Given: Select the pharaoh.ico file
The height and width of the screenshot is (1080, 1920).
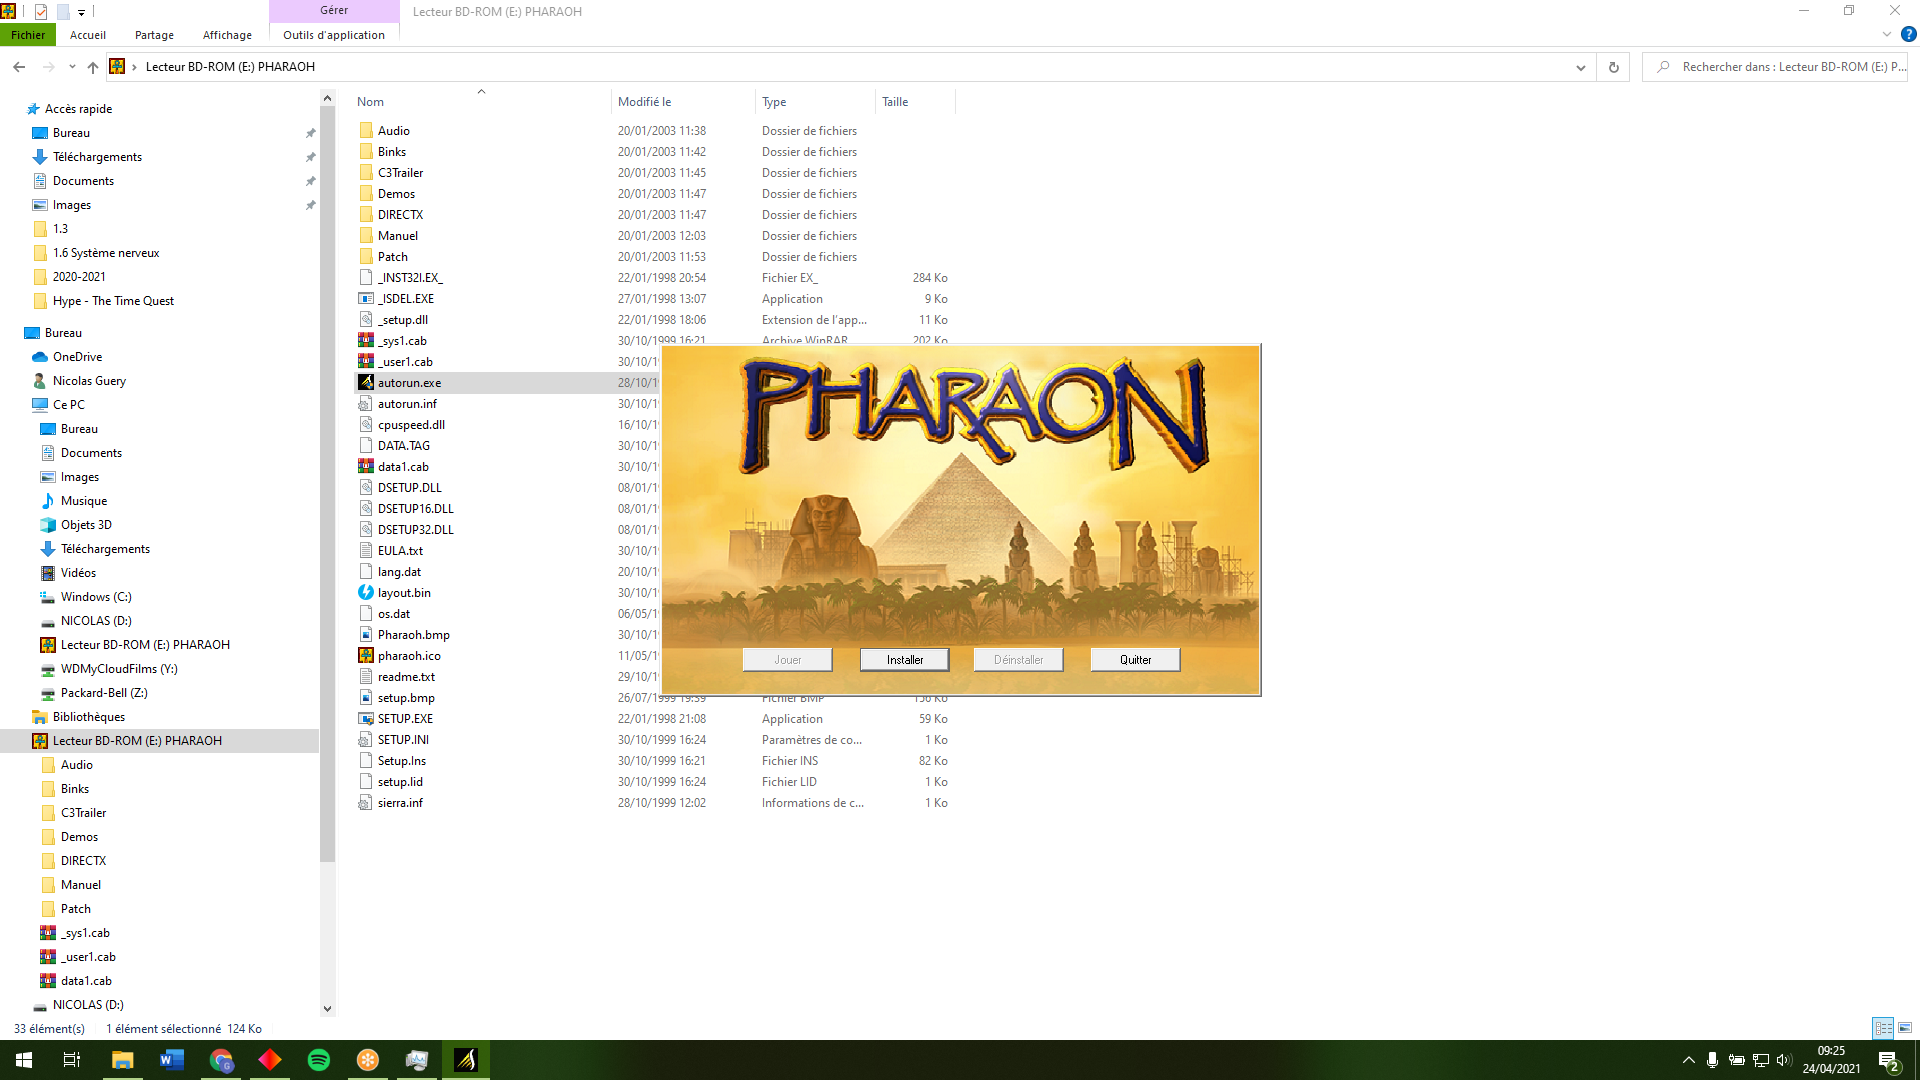Looking at the screenshot, I should [409, 656].
